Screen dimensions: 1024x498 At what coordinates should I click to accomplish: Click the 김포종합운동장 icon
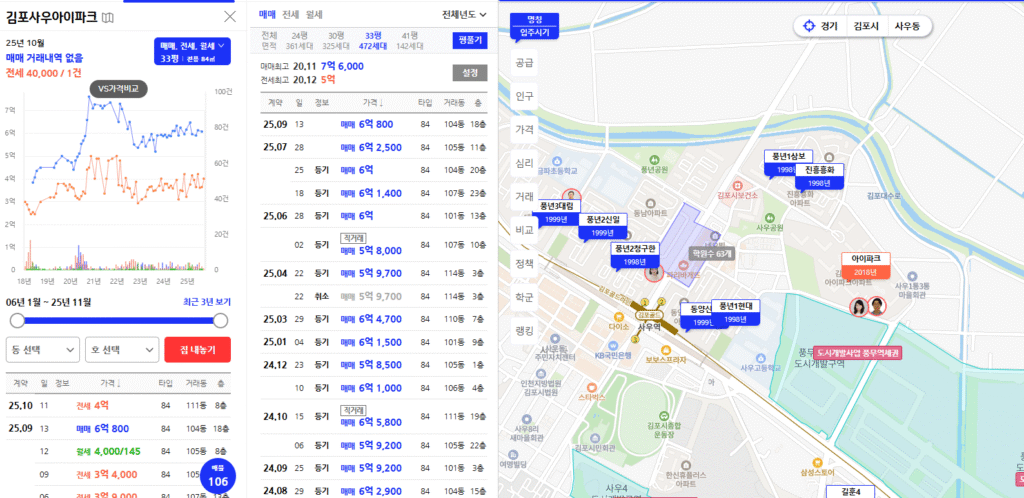[664, 415]
